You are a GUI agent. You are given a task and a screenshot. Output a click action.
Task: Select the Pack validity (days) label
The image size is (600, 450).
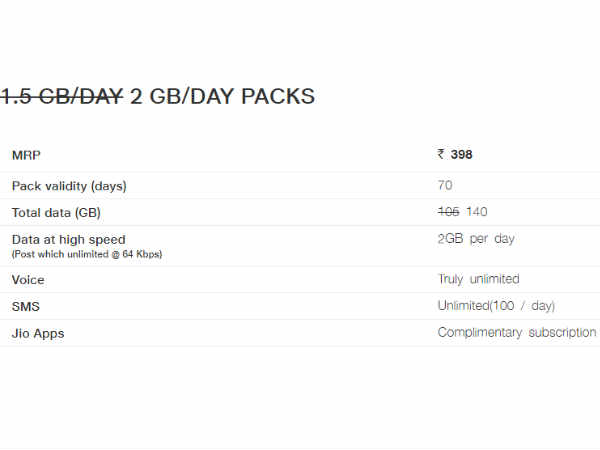(x=69, y=186)
